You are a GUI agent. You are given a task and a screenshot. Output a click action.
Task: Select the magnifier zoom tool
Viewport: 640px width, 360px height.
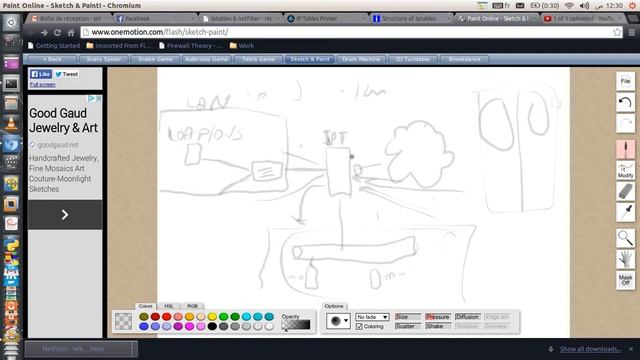coord(625,238)
